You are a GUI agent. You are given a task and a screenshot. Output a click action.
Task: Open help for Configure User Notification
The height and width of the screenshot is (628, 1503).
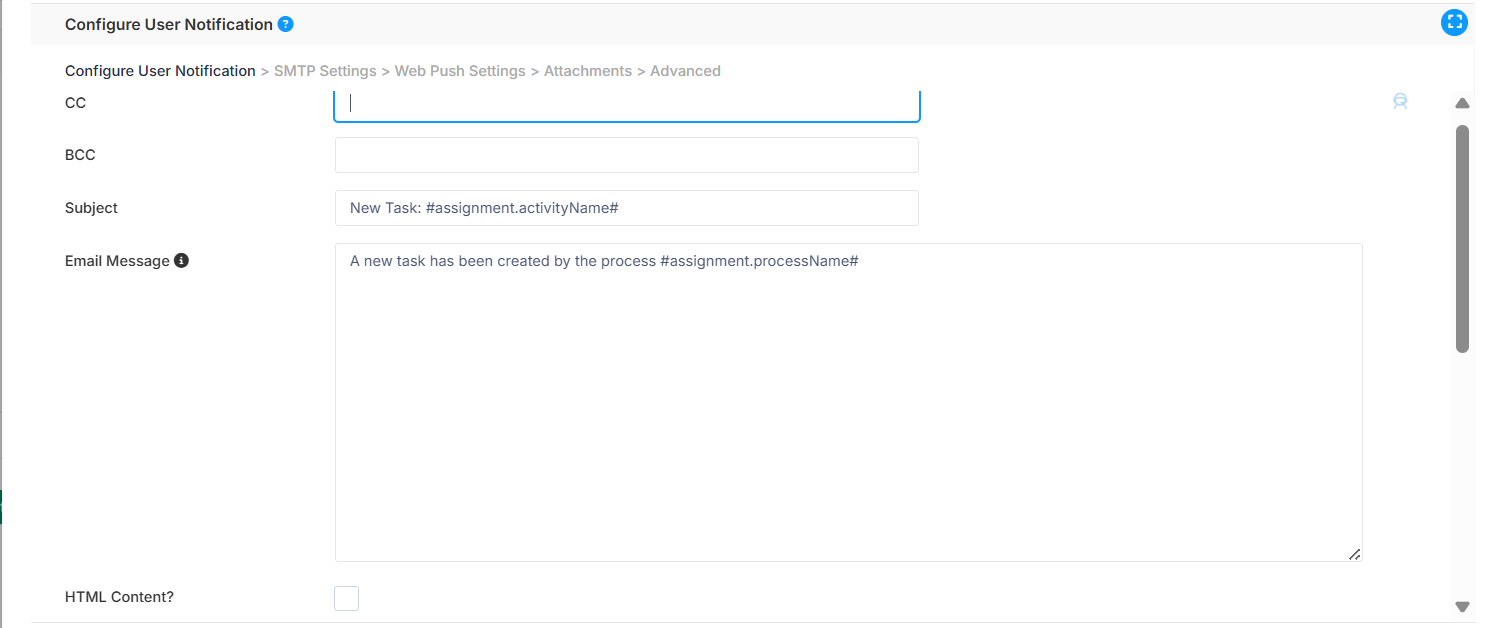pos(285,24)
